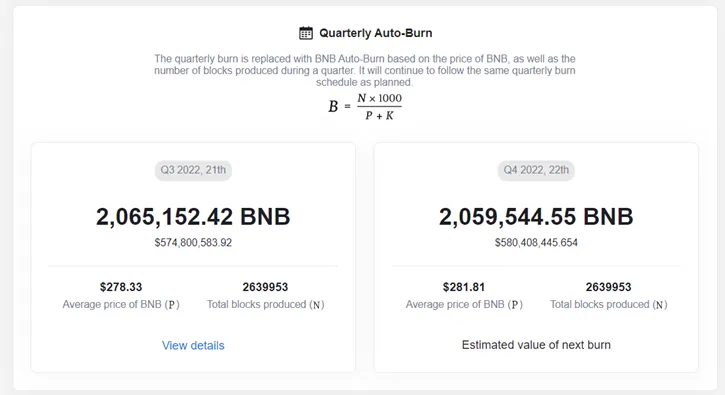The image size is (725, 395).
Task: Click the 2,065,152.42 BNB amount
Action: (193, 216)
